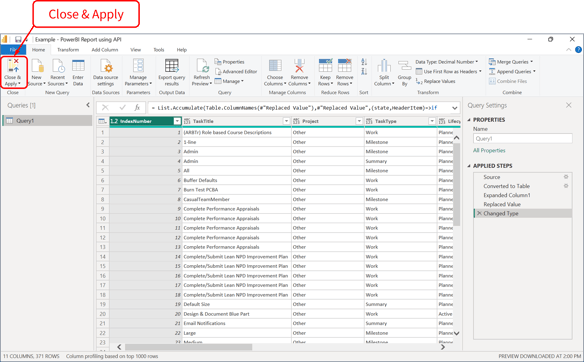The image size is (584, 362).
Task: Click the All Properties link
Action: 489,150
